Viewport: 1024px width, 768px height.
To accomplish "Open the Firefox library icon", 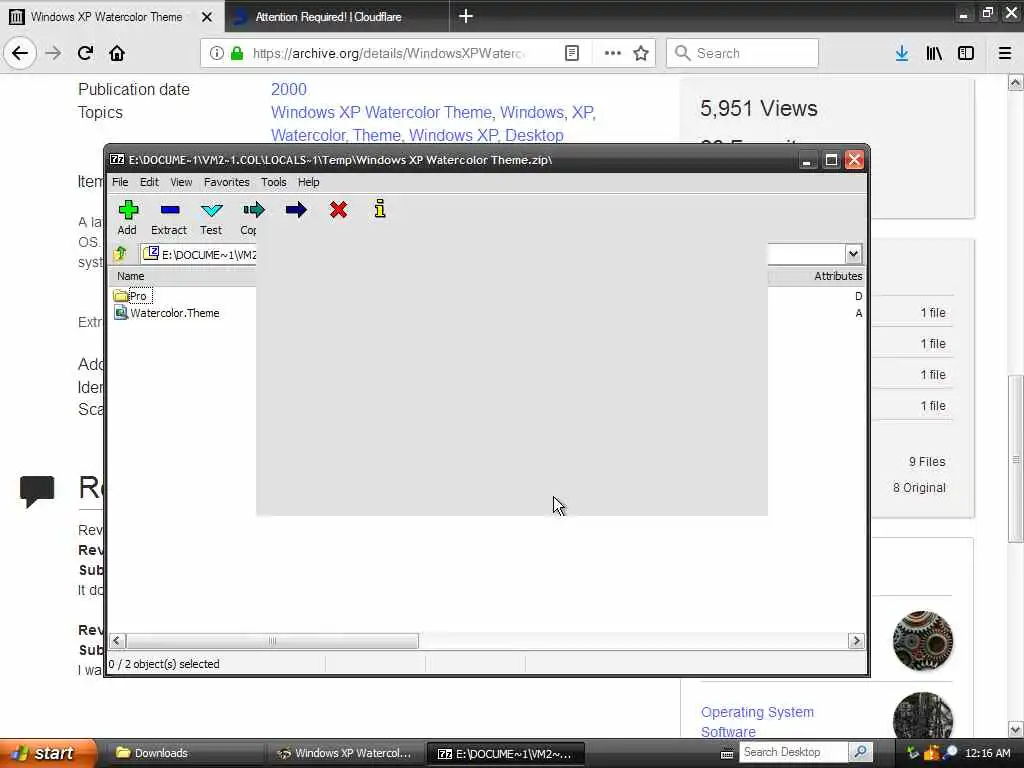I will click(x=934, y=53).
